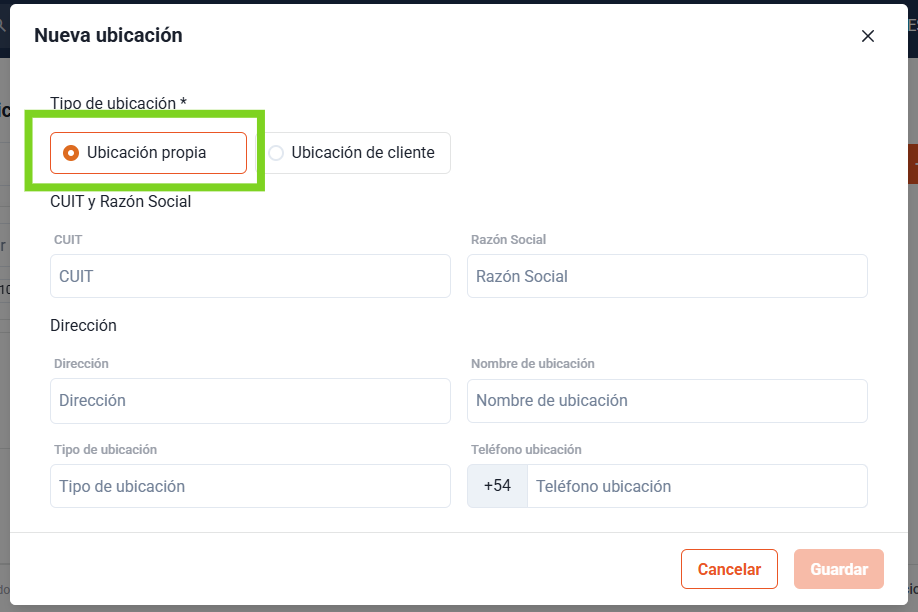Click the Nombre de ubicación input box

(667, 401)
